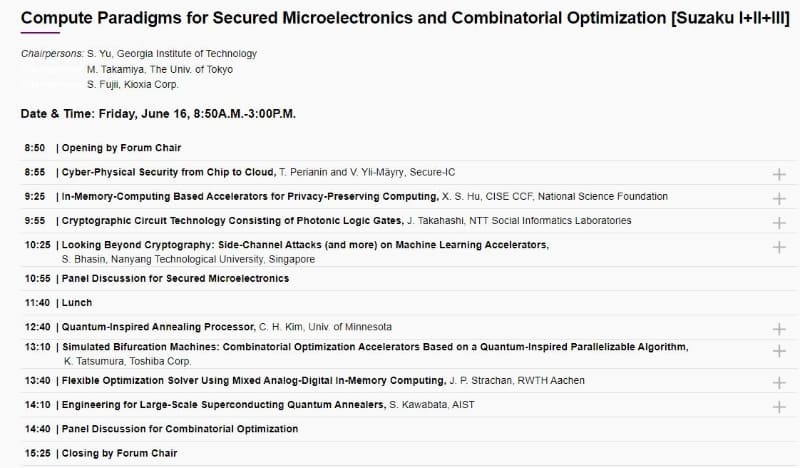This screenshot has height=468, width=800.
Task: Expand In-Memory-Computing Based Accelerators plus icon
Action: pos(779,198)
